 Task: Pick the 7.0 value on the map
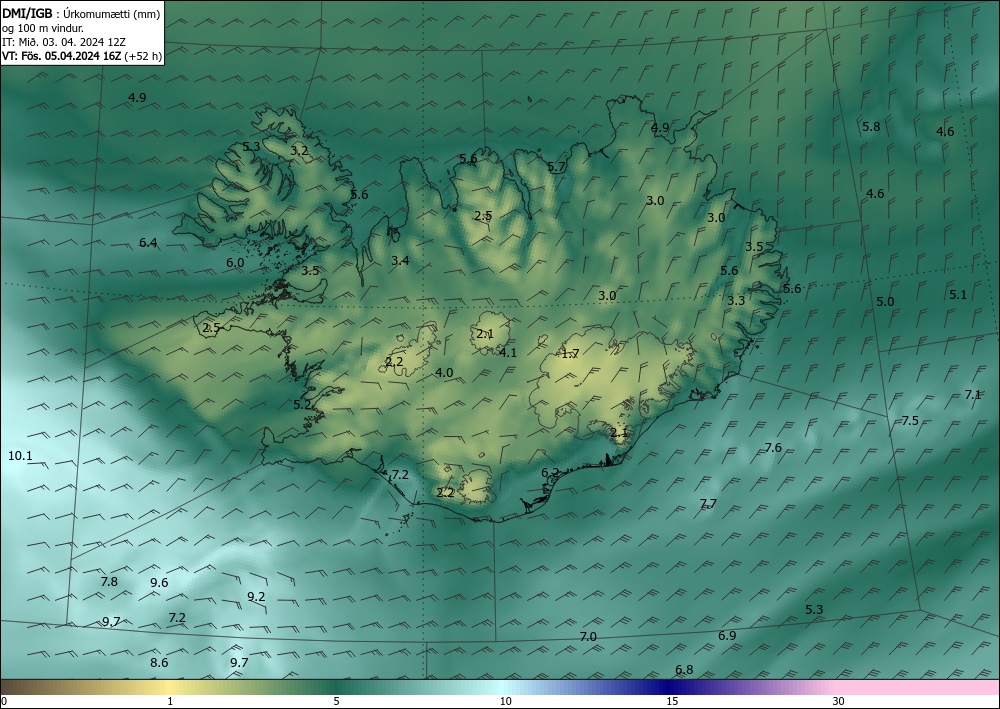588,637
